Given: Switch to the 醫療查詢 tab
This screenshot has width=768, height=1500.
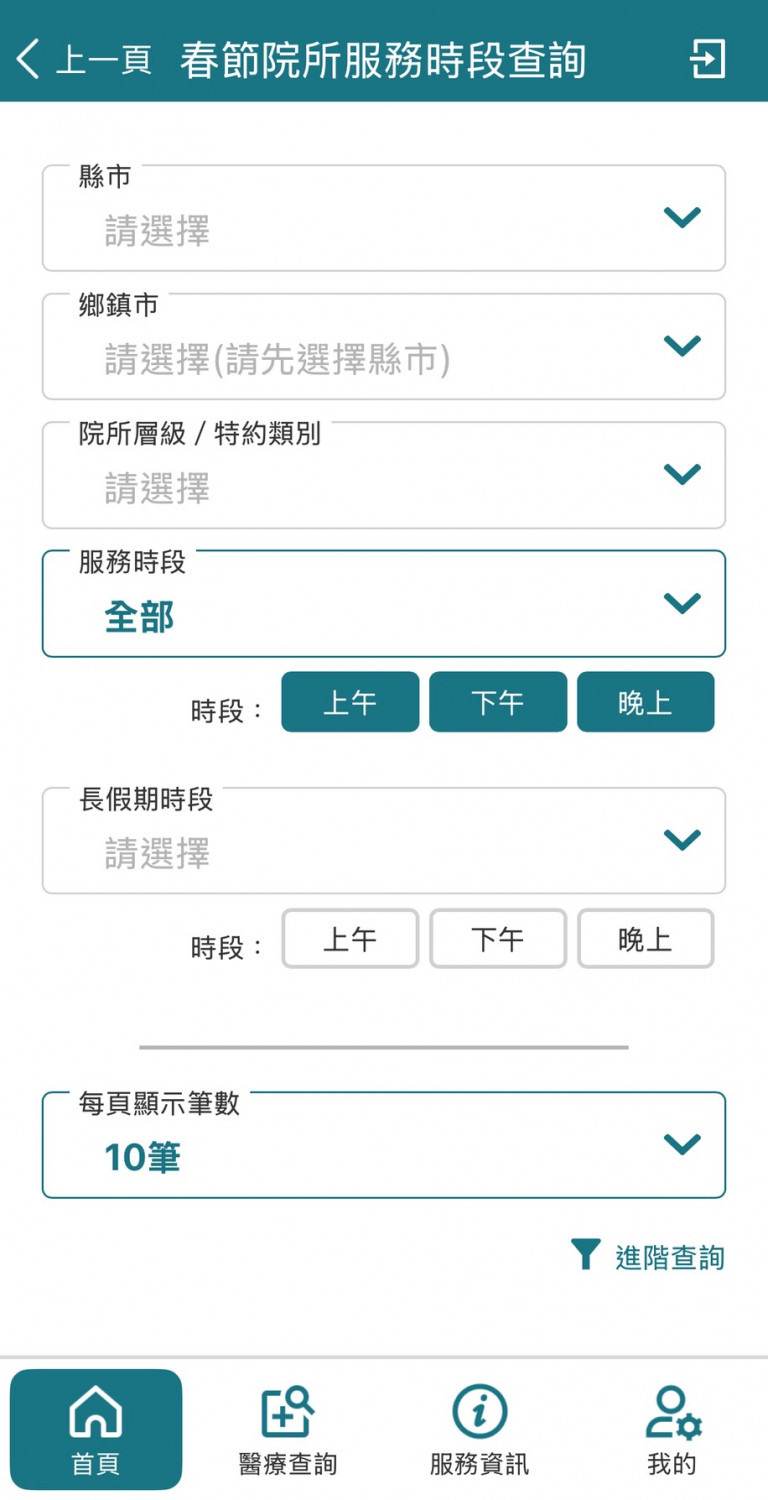Looking at the screenshot, I should click(x=288, y=1429).
